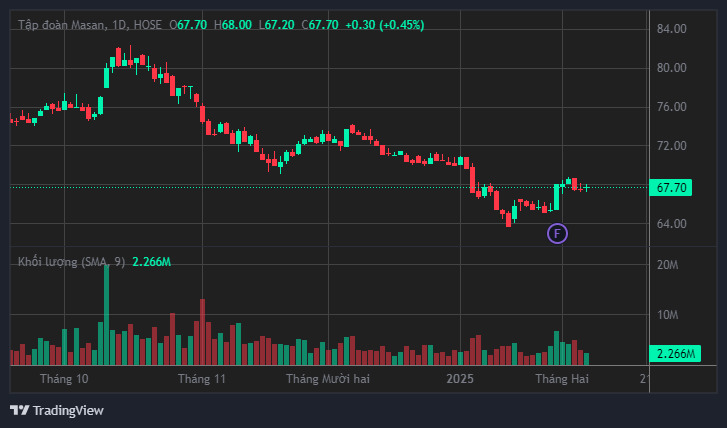Click the 72.00 price axis label
Screen dimensions: 727x428
point(671,146)
